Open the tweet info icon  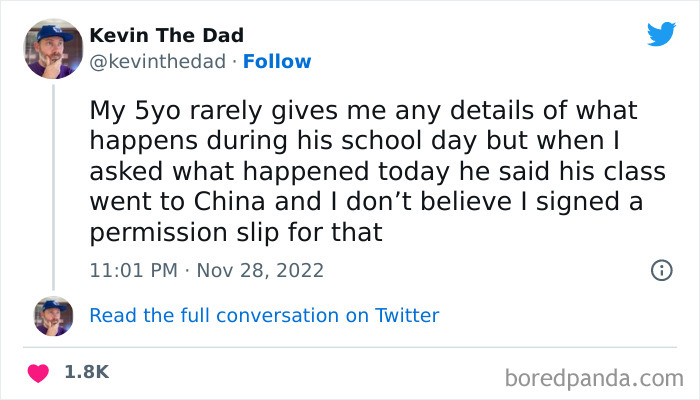point(660,270)
